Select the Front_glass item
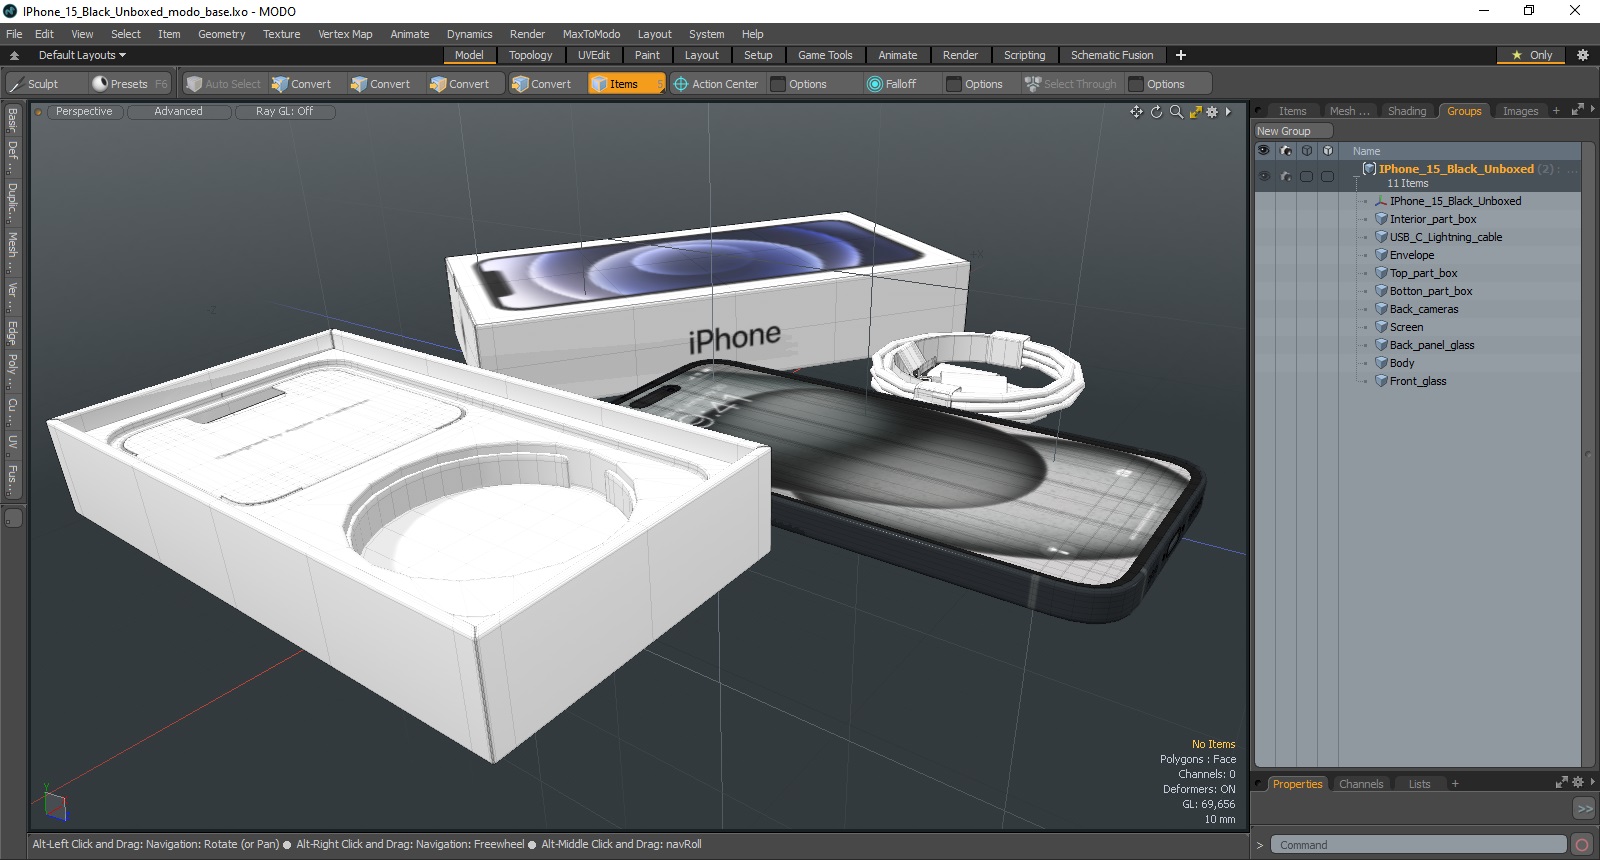 tap(1417, 381)
